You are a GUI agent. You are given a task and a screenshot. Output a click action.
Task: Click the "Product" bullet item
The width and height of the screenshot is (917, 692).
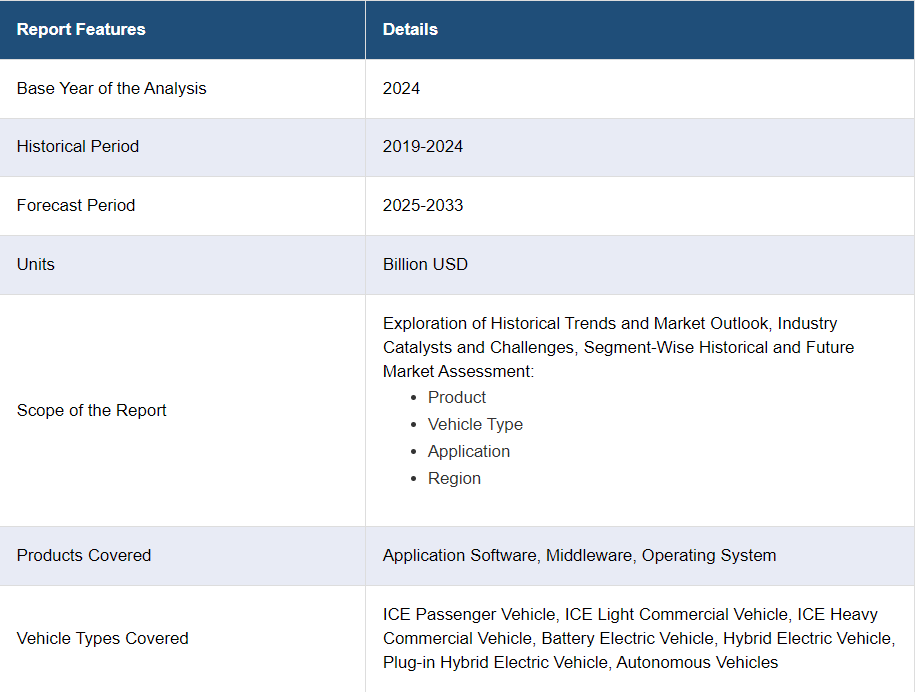coord(457,397)
